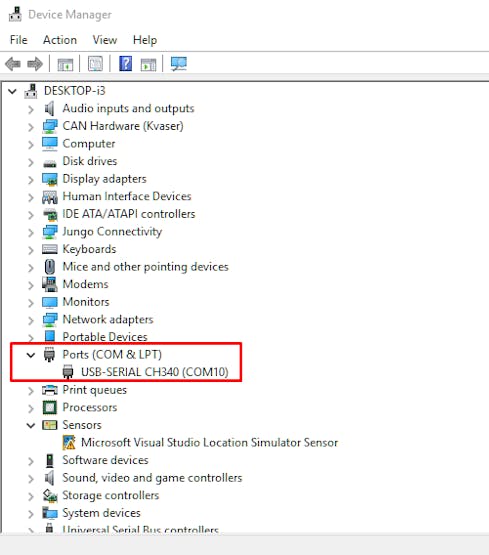Collapse the DESKTOP-i3 root node

[x=12, y=91]
